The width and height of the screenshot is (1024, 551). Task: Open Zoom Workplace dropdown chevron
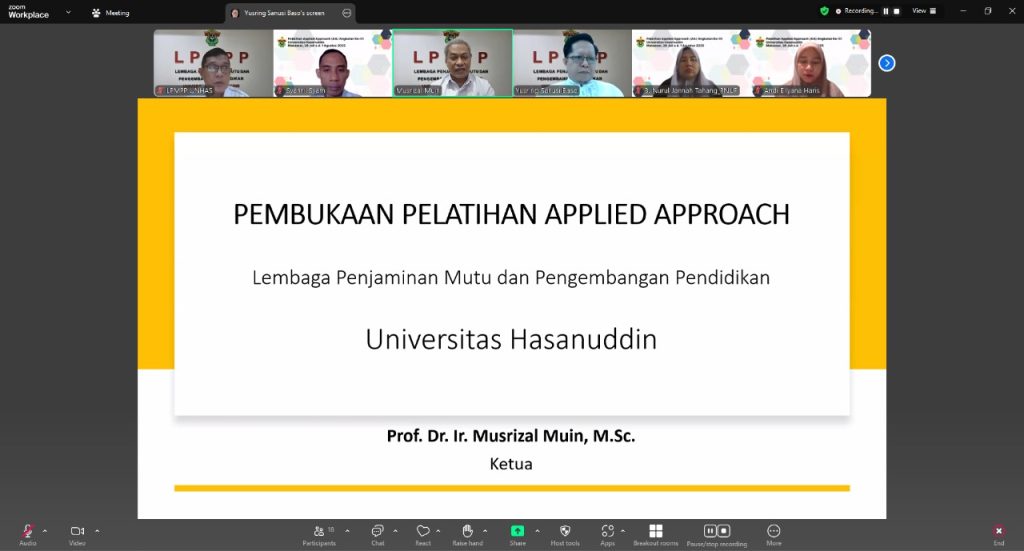[68, 13]
